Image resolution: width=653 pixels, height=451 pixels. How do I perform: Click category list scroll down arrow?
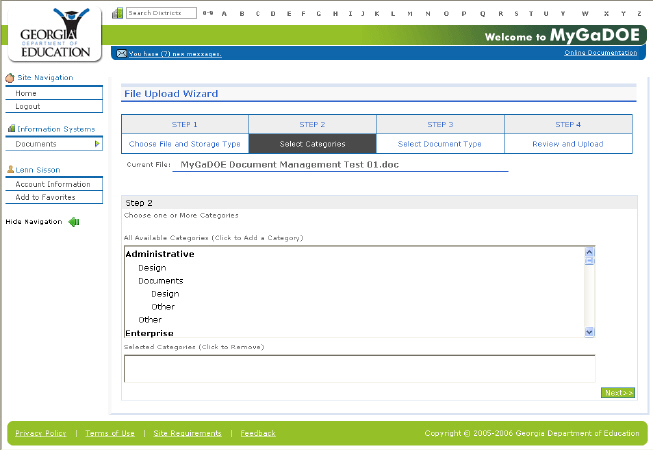click(x=589, y=332)
